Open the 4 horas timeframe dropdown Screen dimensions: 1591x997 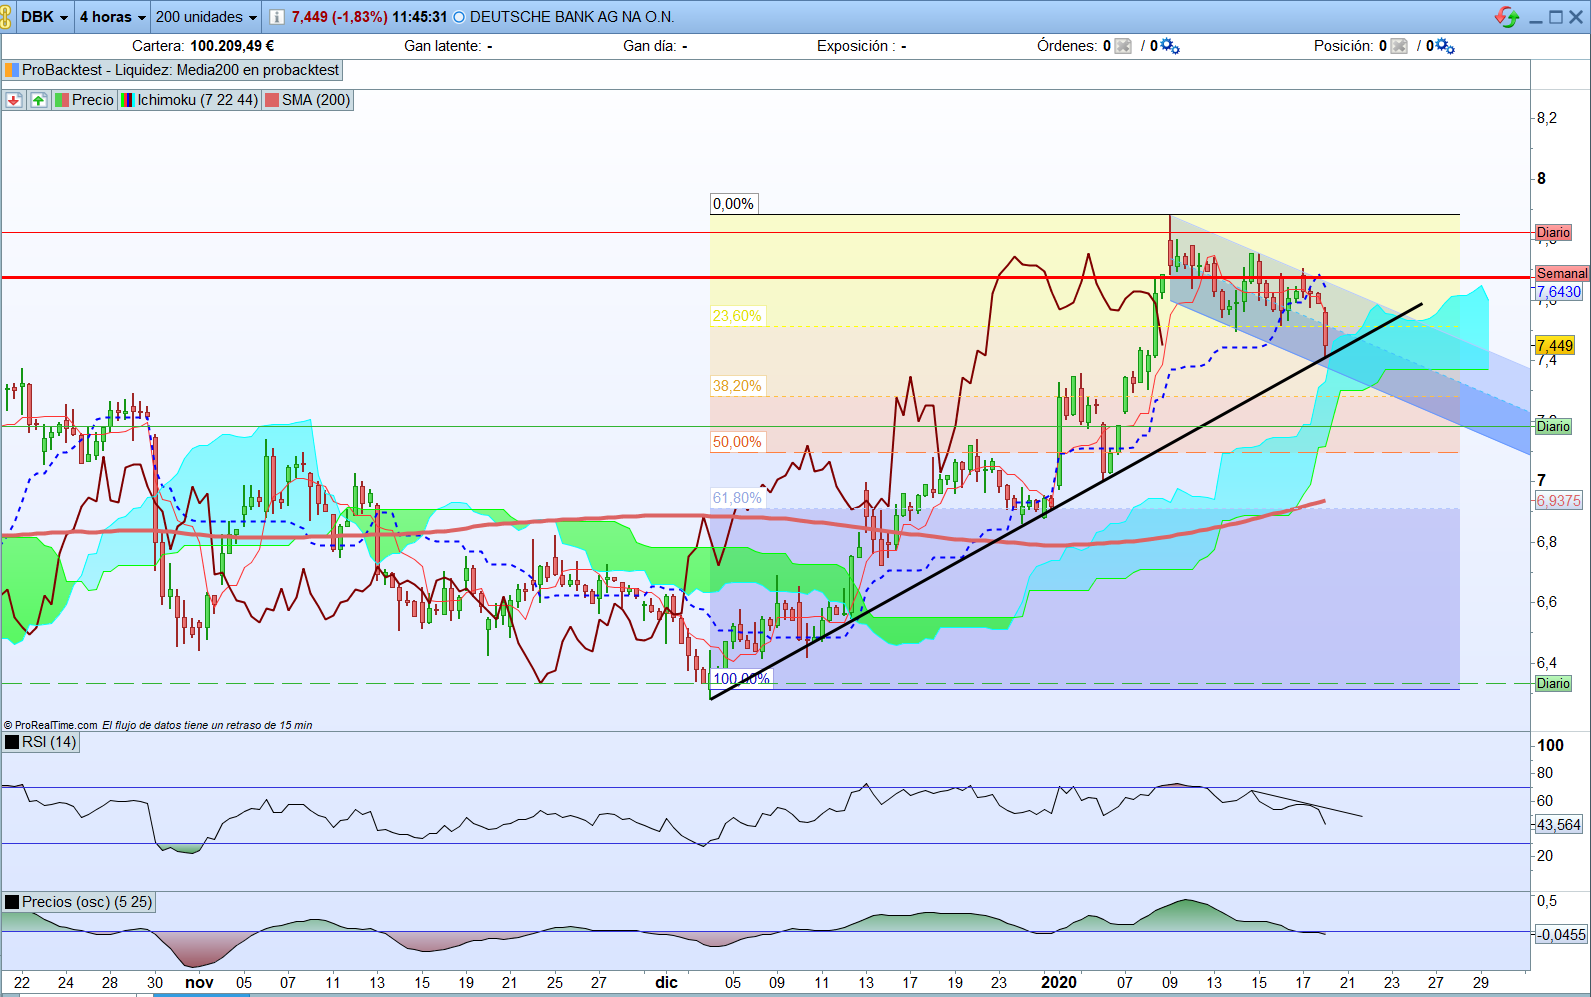112,17
